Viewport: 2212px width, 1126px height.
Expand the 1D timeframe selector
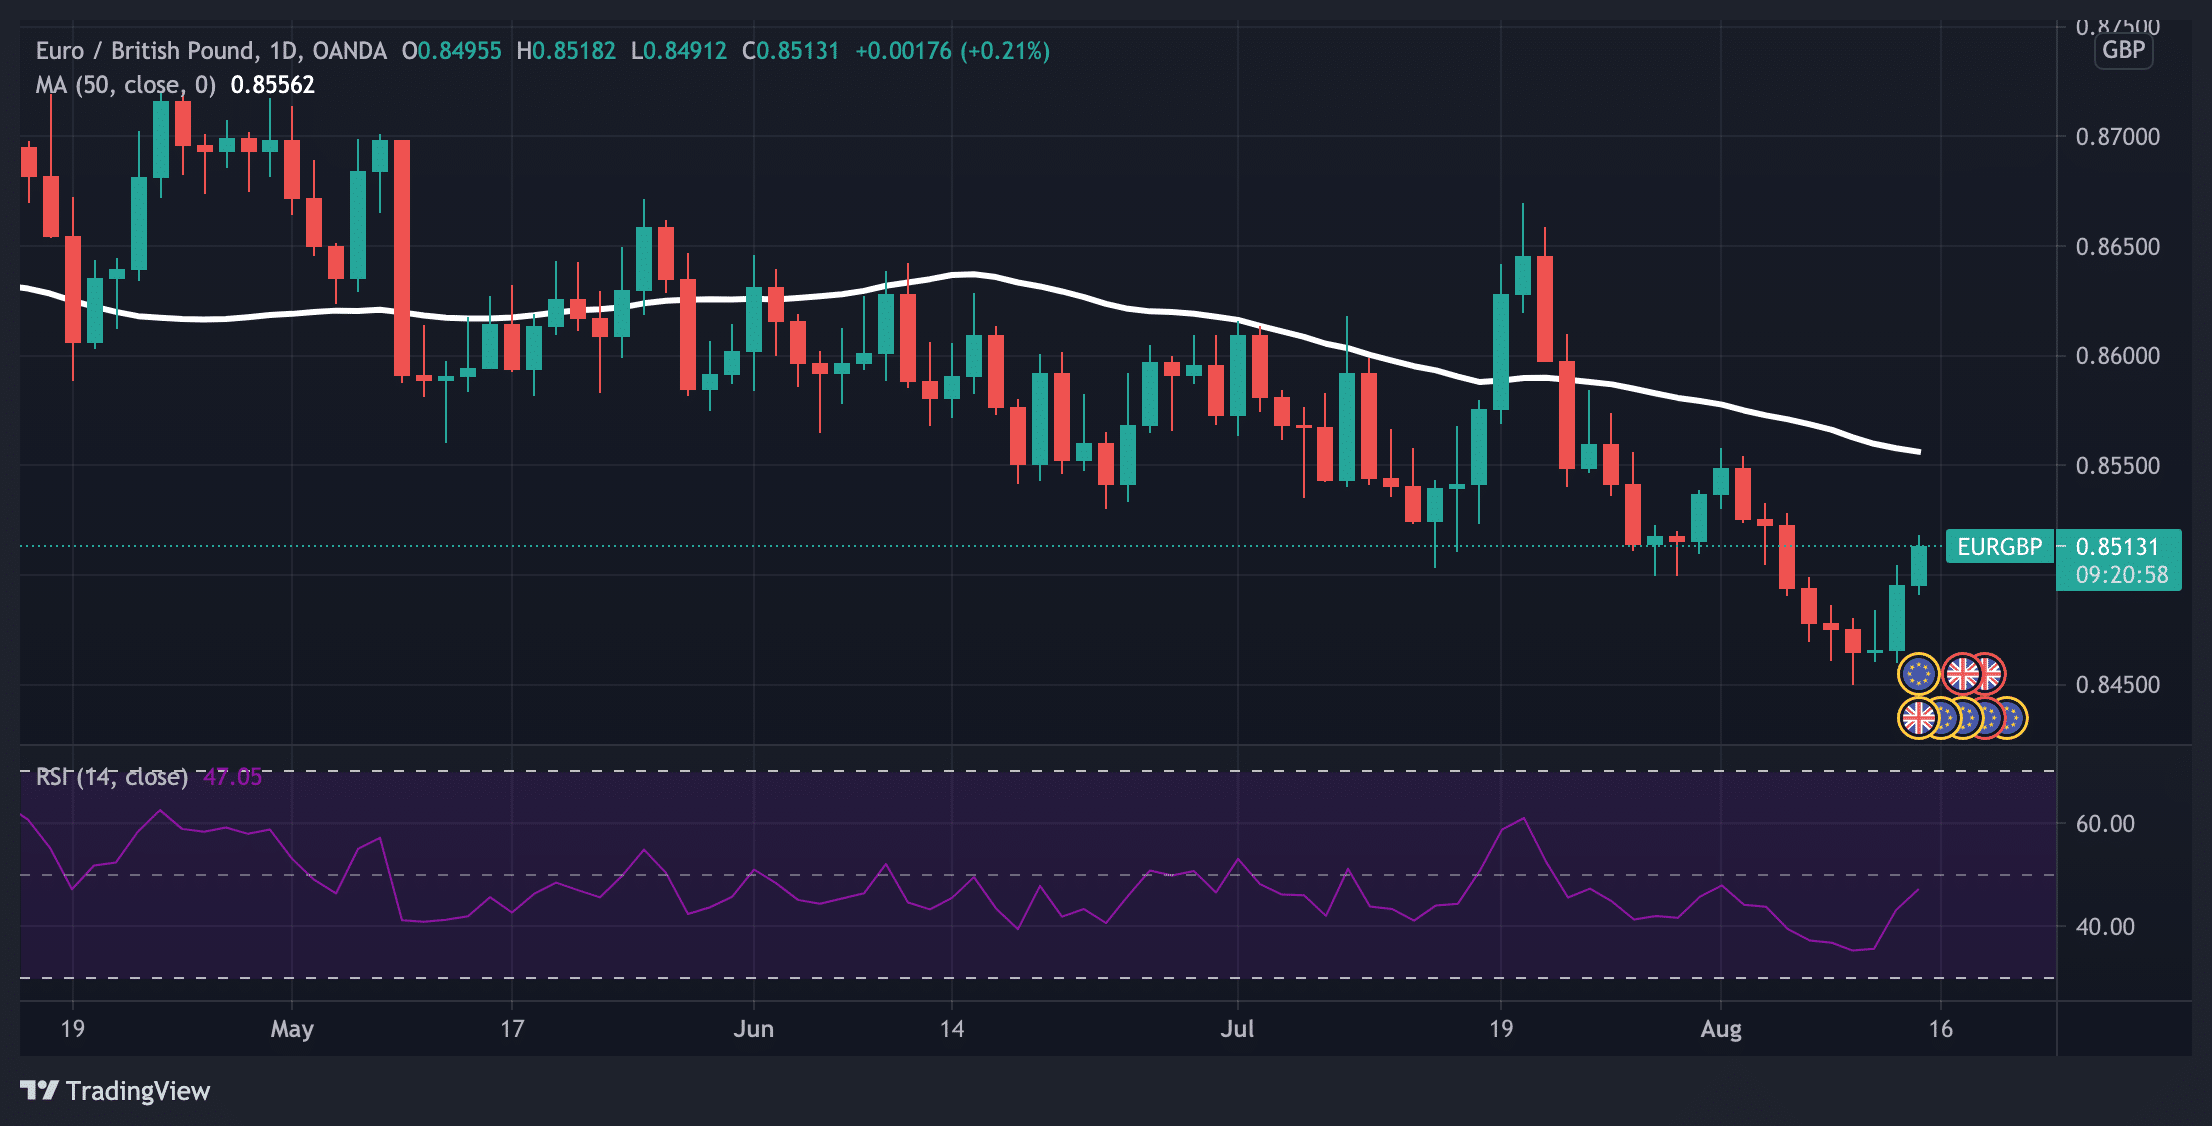coord(290,51)
